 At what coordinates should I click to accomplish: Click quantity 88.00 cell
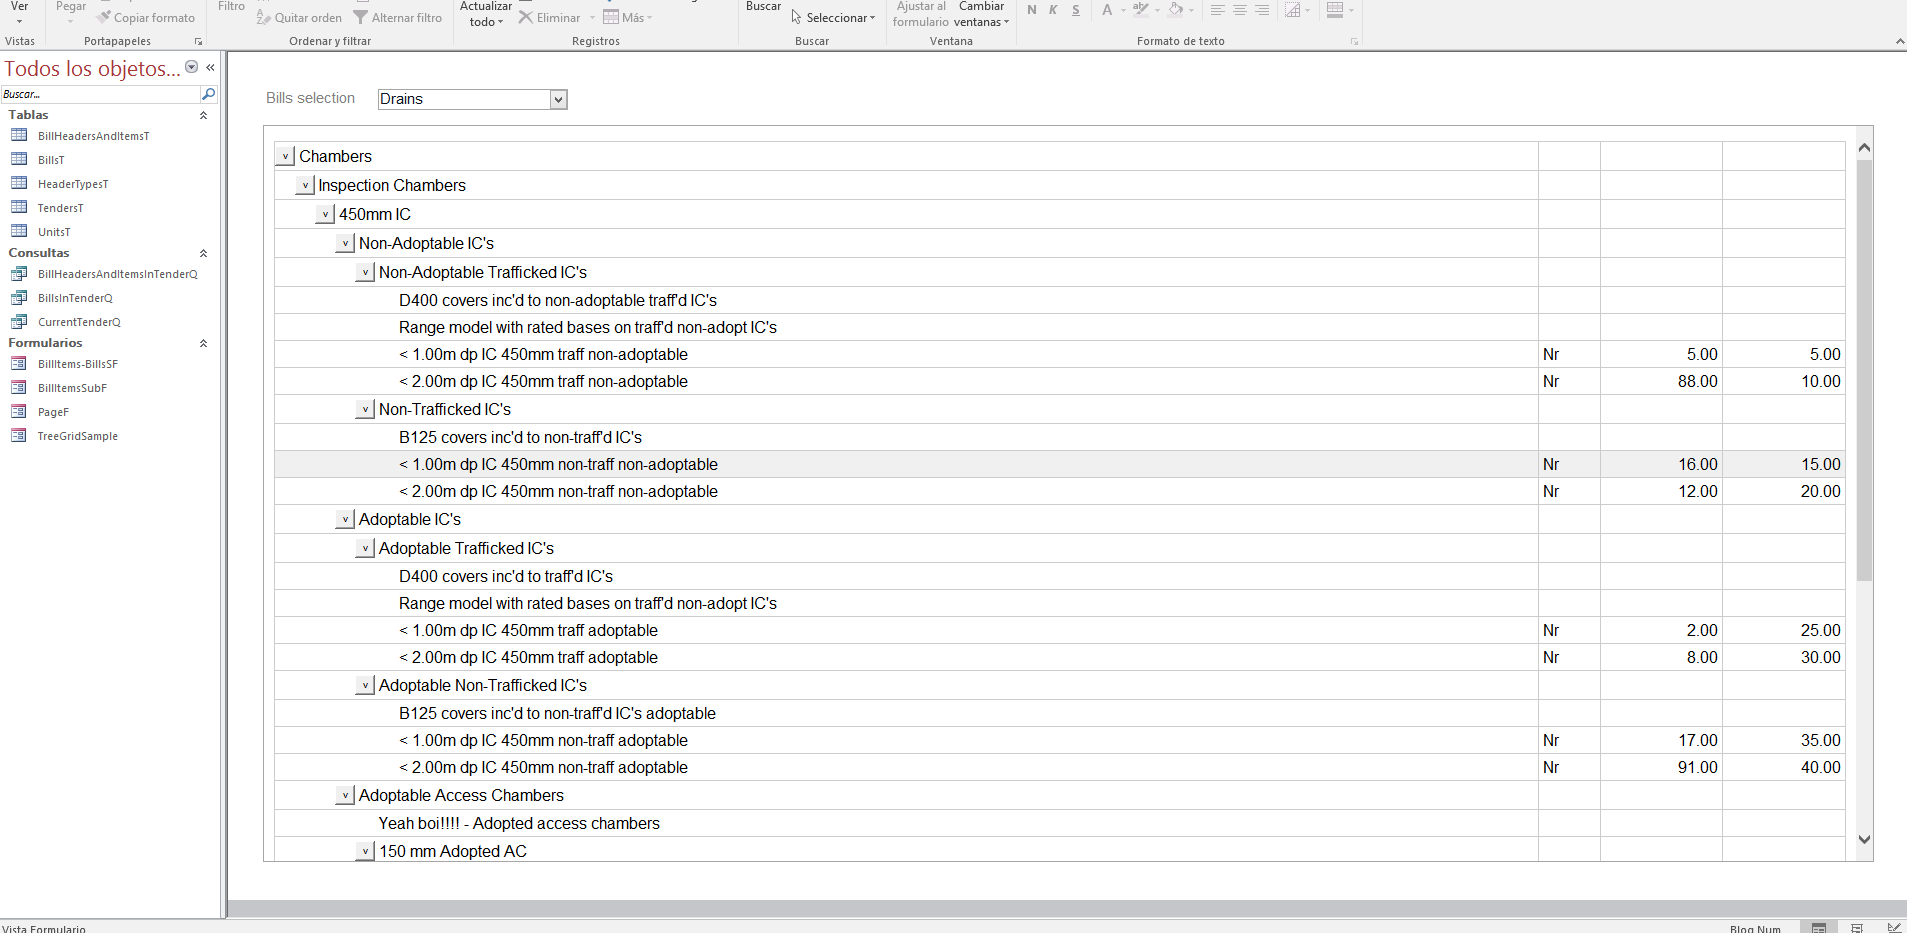pos(1661,382)
